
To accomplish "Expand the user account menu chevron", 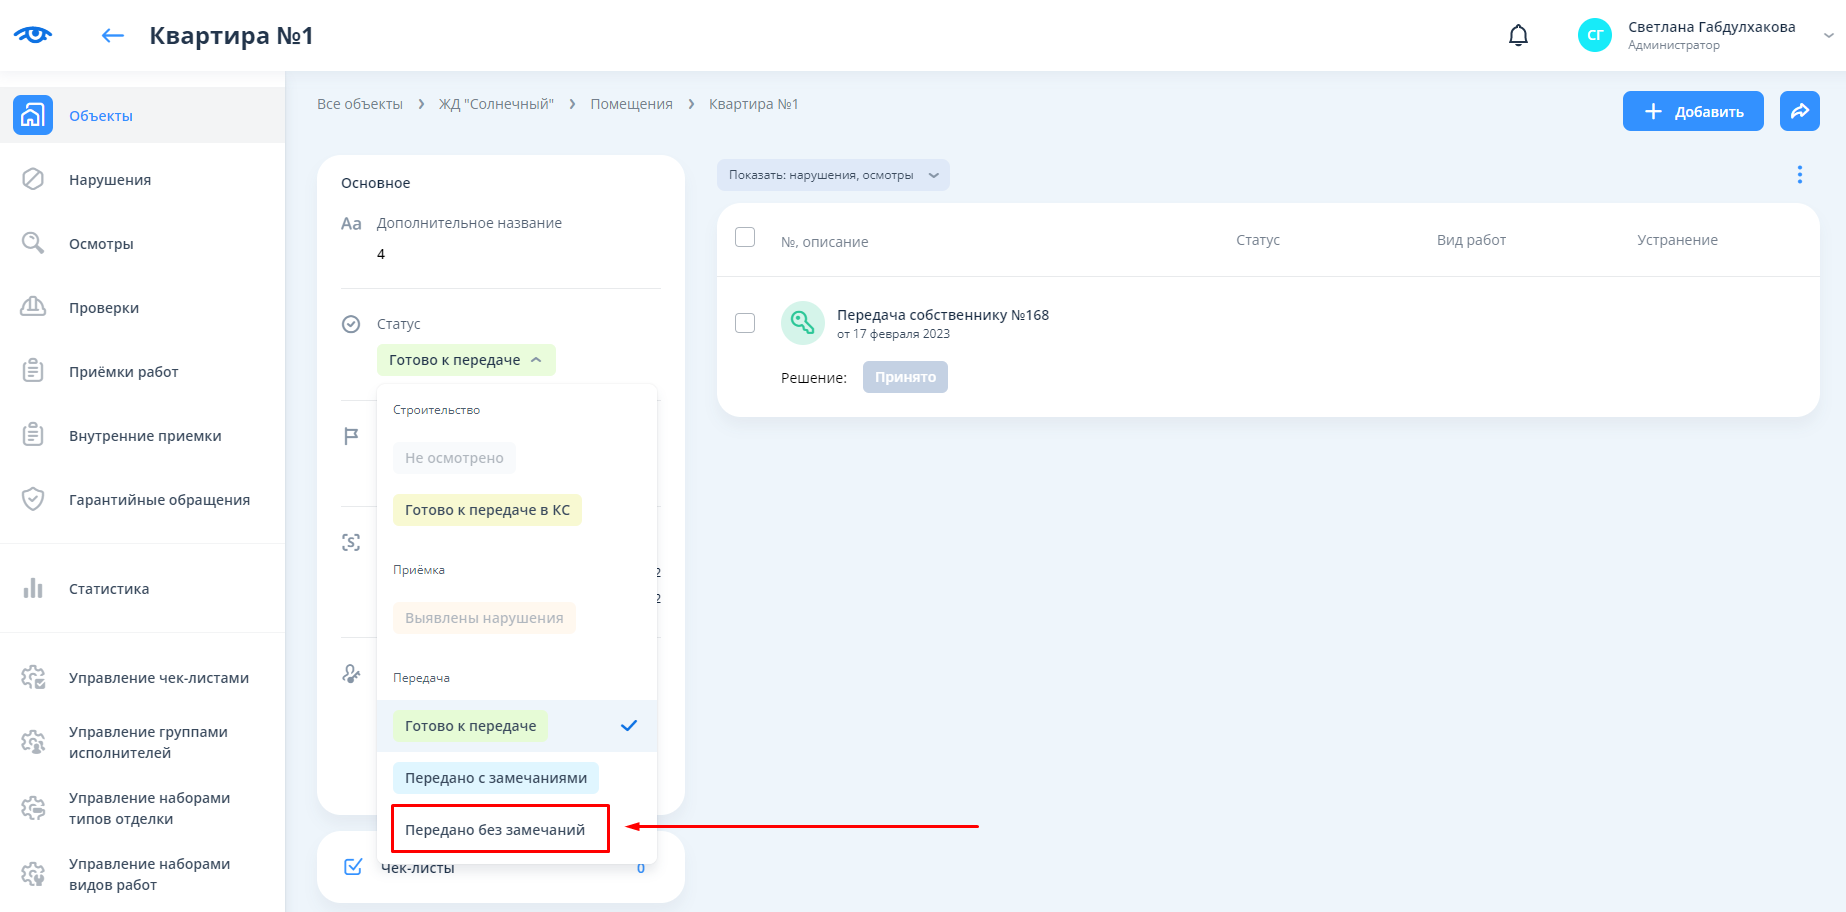I will [x=1828, y=35].
